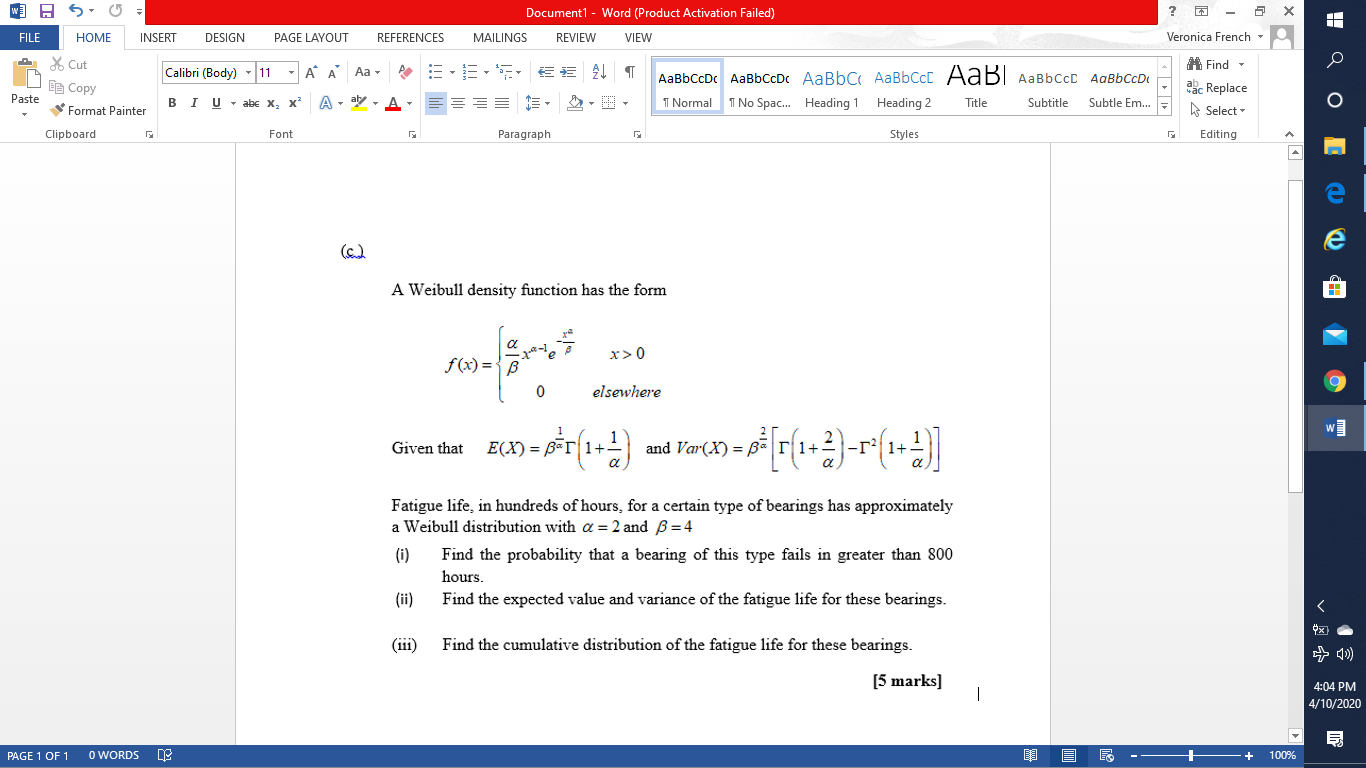Click the Subscript icon

275,103
